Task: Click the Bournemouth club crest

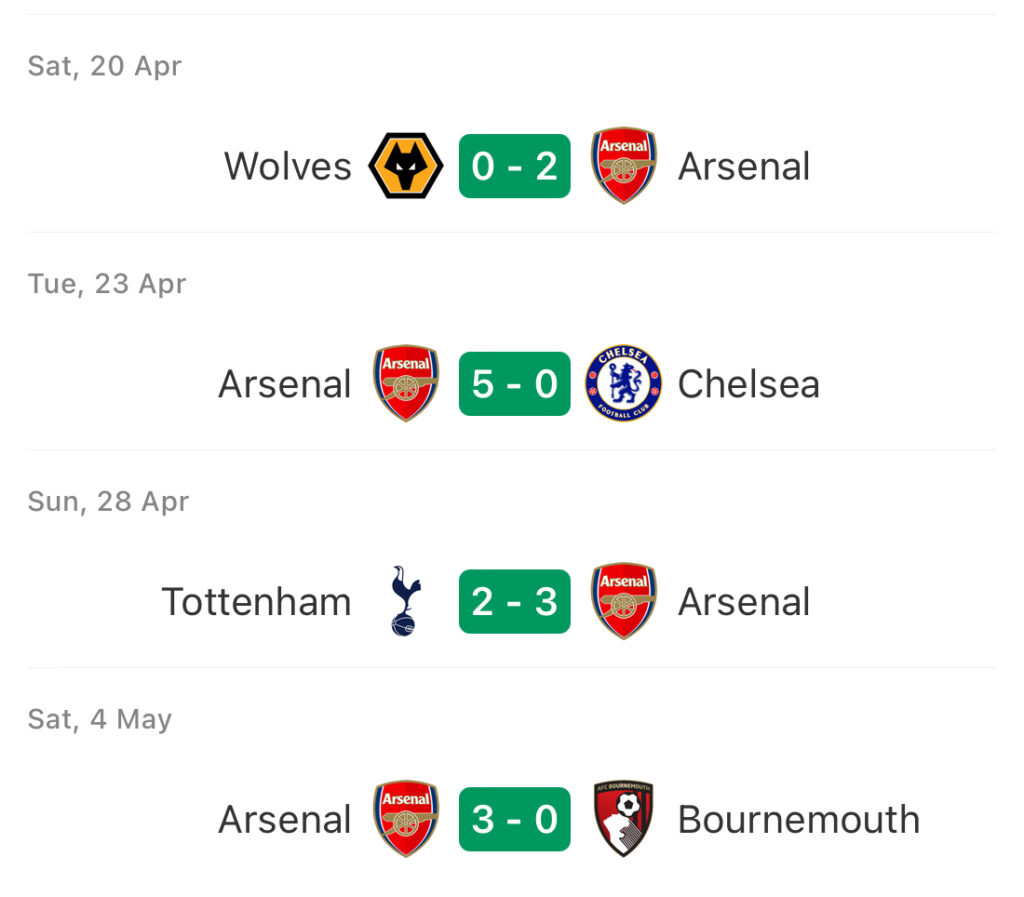Action: coord(623,819)
